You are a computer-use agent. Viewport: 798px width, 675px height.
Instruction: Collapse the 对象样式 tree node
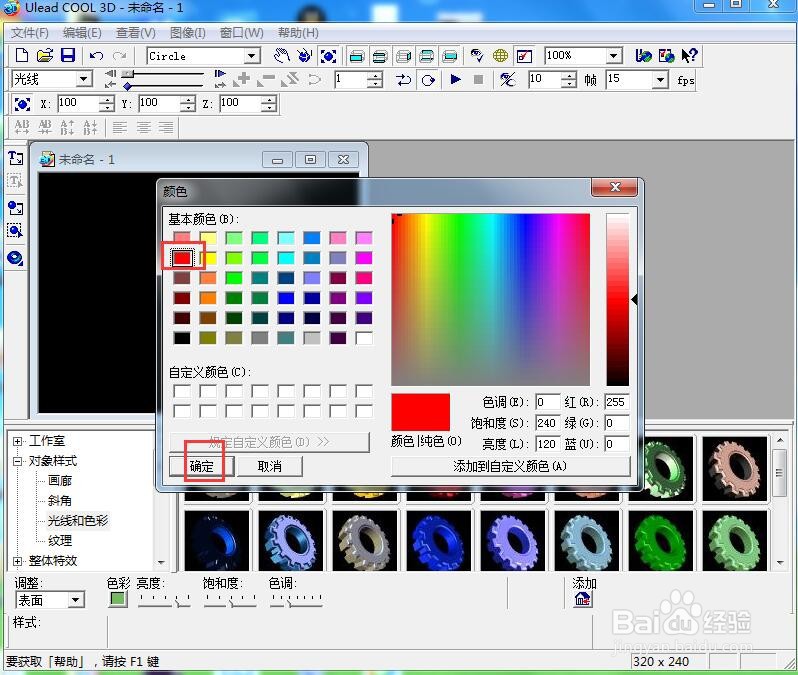(x=18, y=461)
